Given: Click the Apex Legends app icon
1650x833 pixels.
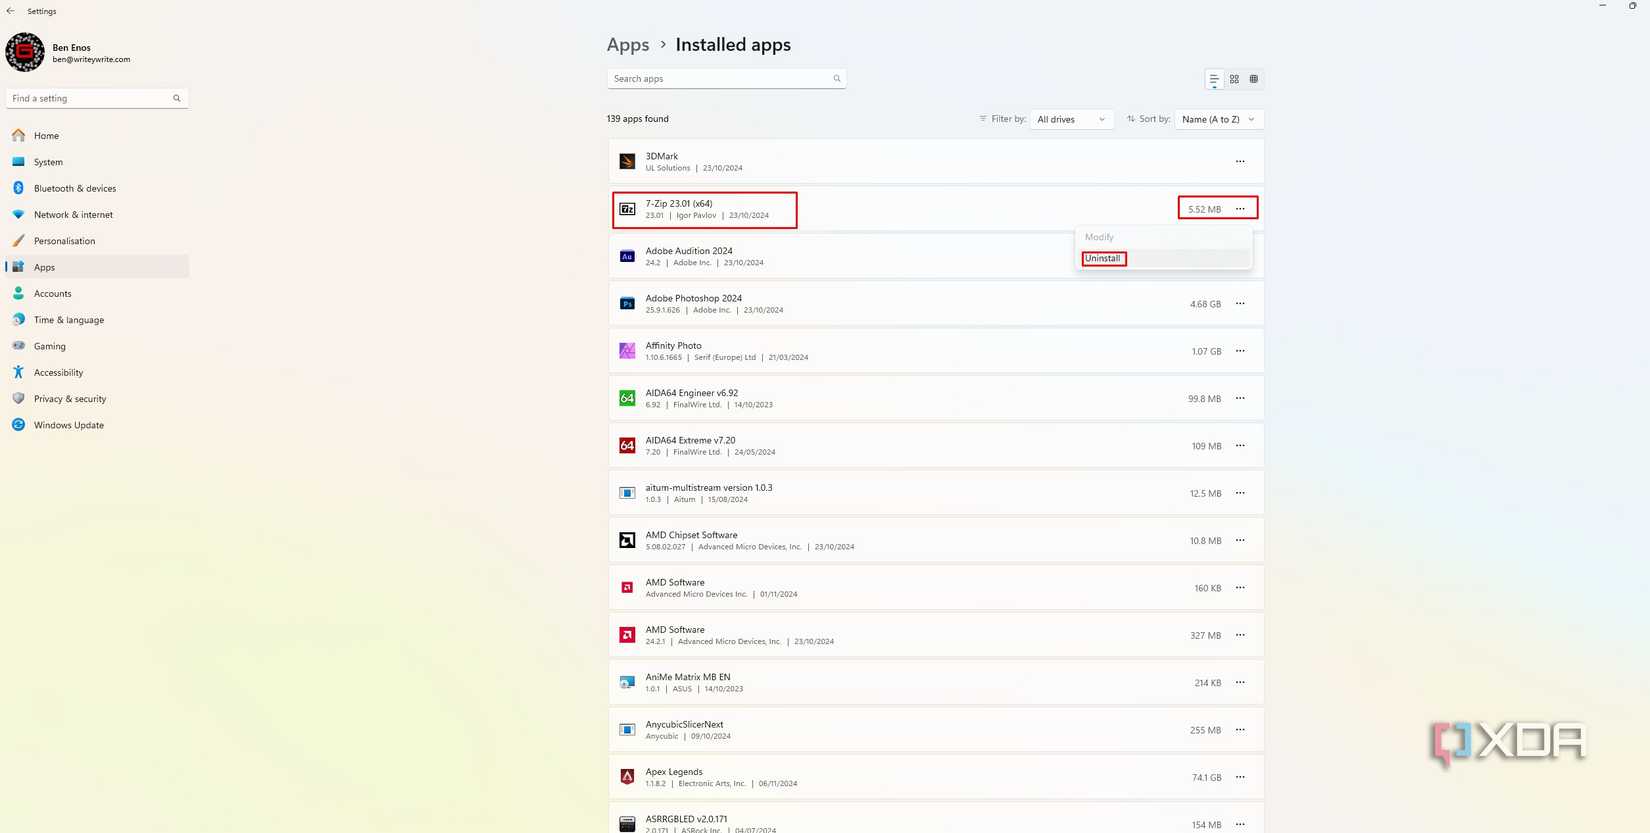Looking at the screenshot, I should click(x=627, y=777).
